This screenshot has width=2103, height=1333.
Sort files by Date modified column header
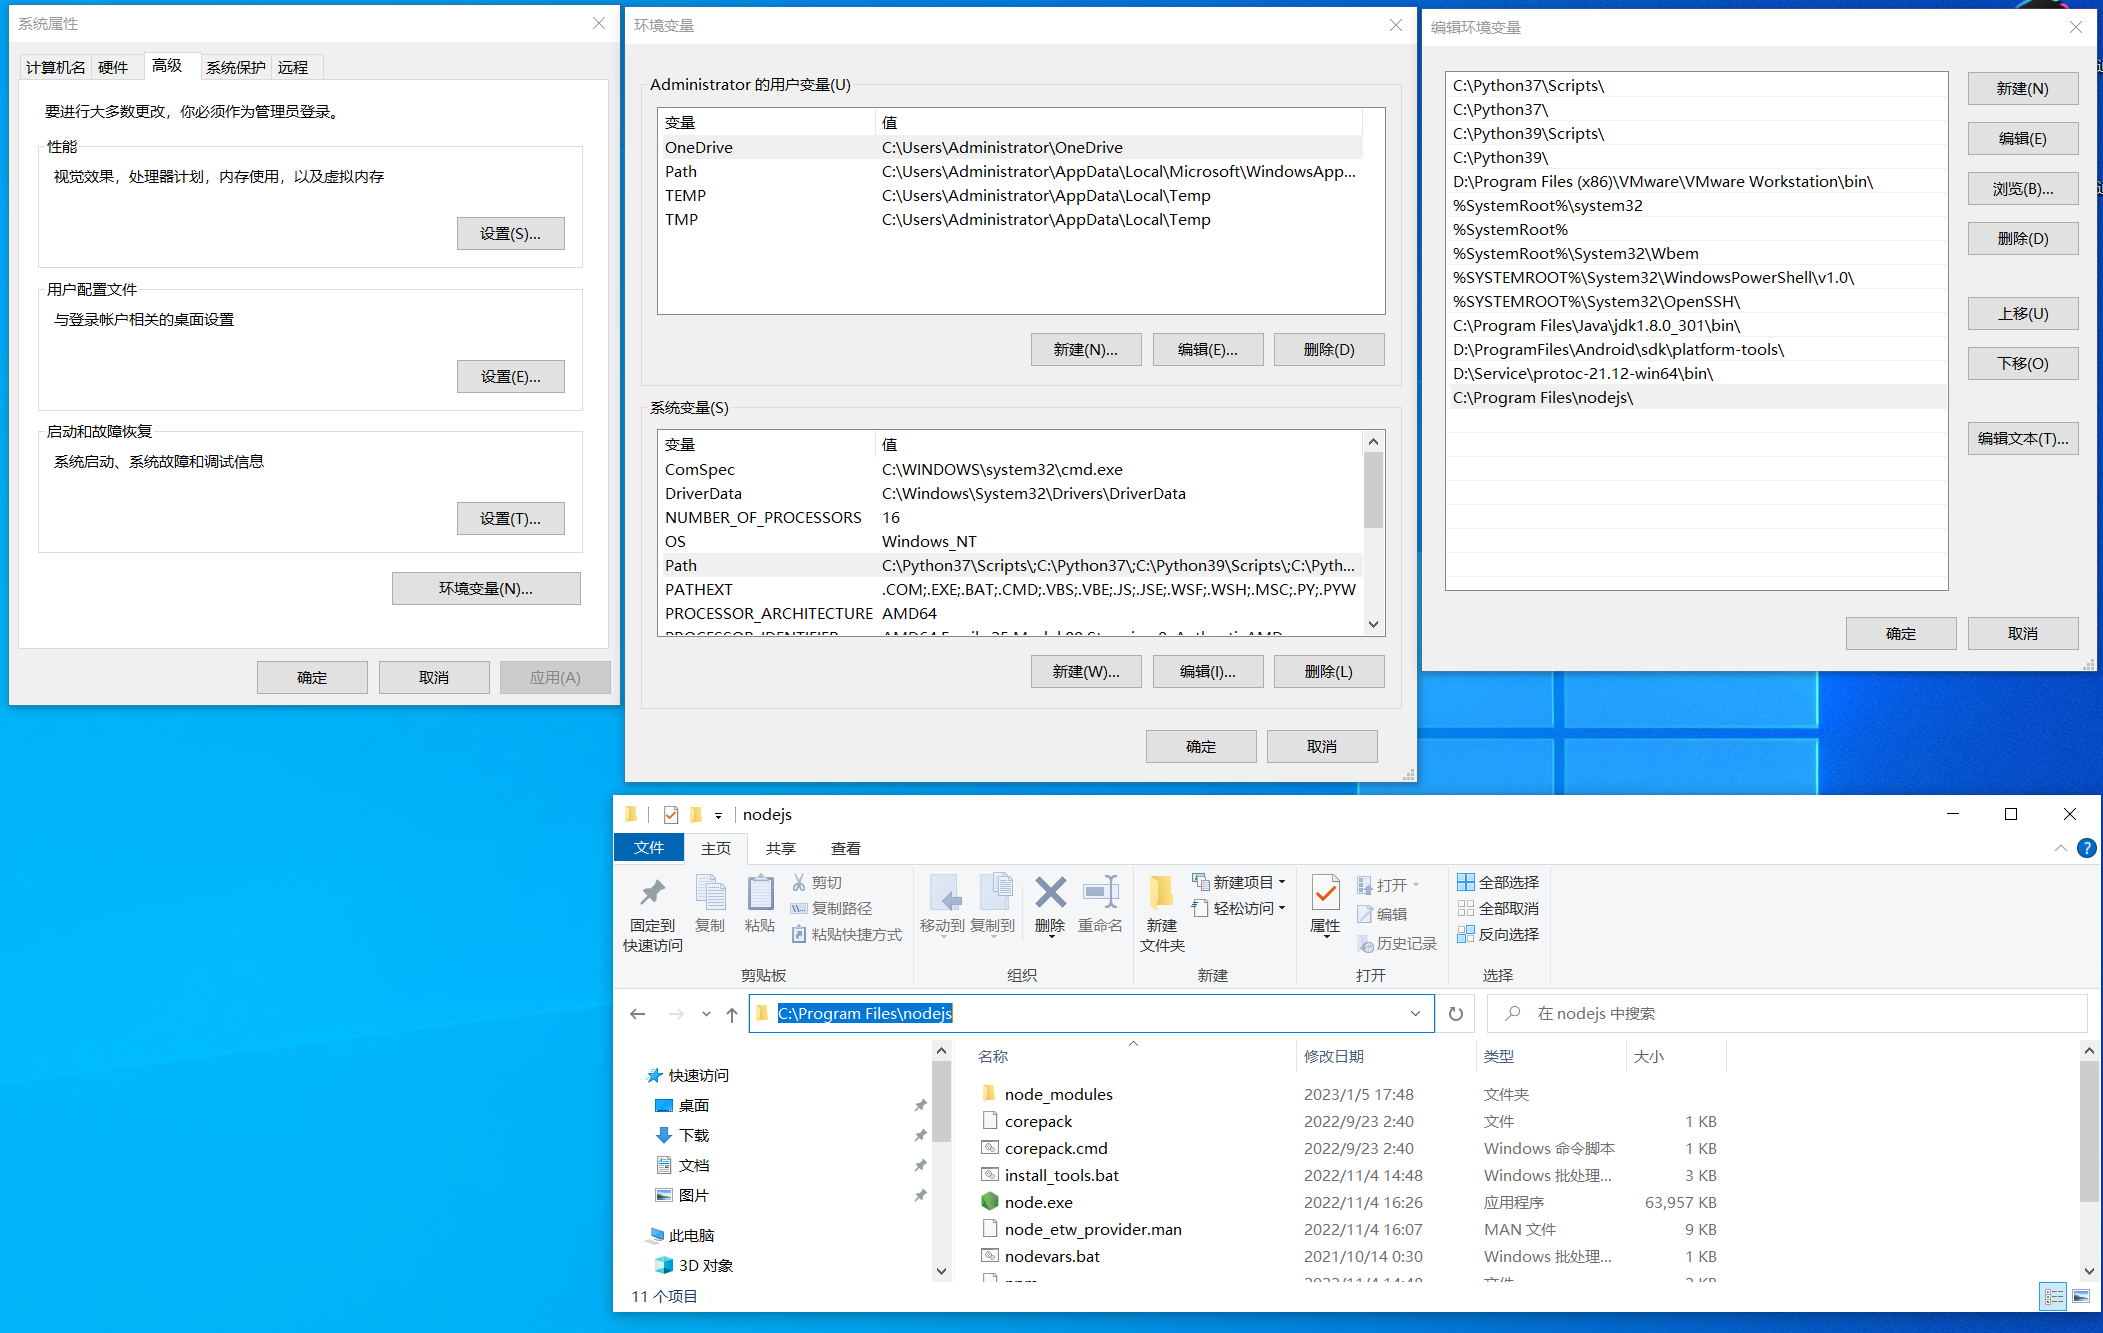point(1385,1056)
